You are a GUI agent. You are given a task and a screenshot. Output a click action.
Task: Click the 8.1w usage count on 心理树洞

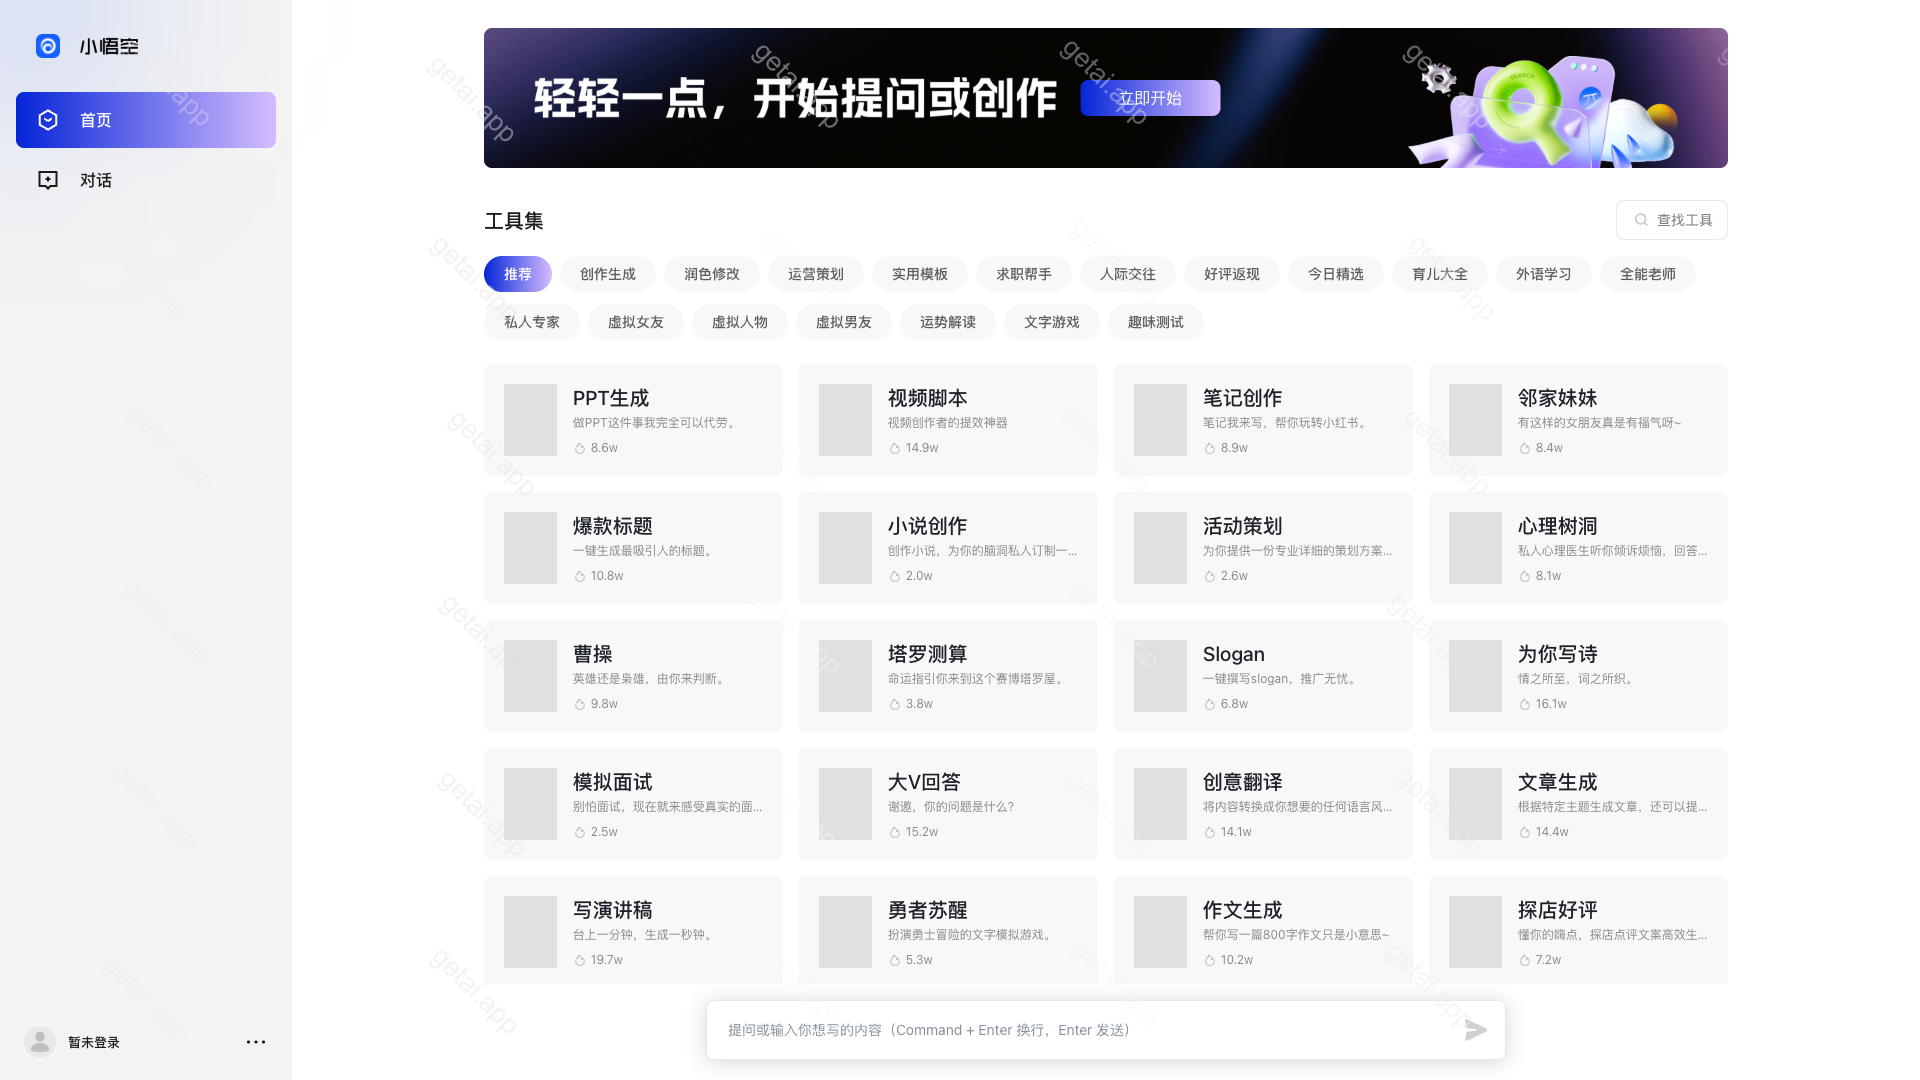[1548, 576]
